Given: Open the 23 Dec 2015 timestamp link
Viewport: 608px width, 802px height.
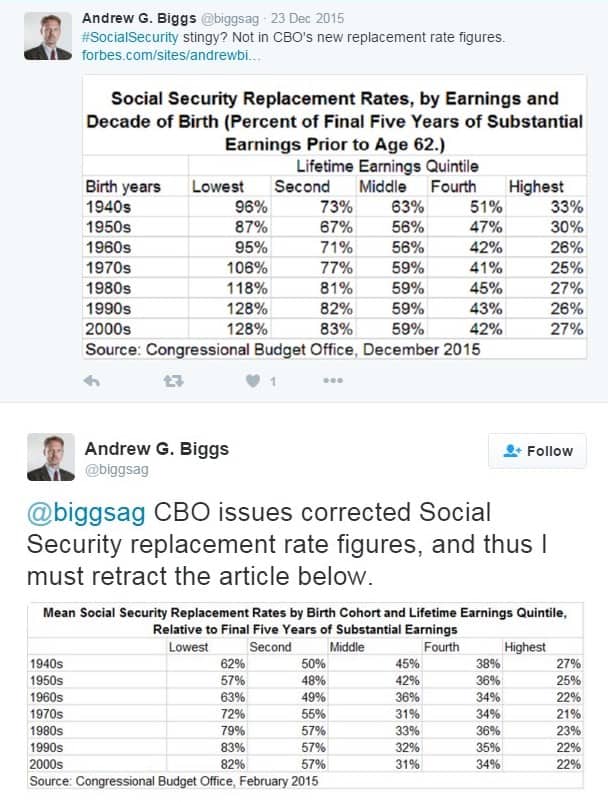Looking at the screenshot, I should coord(307,19).
